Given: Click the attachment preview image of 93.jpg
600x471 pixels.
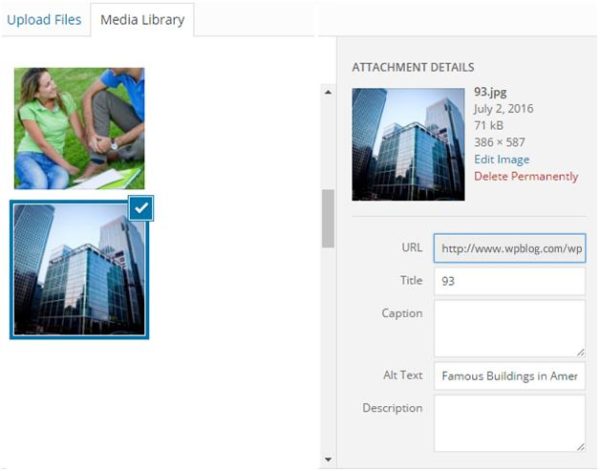Looking at the screenshot, I should click(408, 144).
